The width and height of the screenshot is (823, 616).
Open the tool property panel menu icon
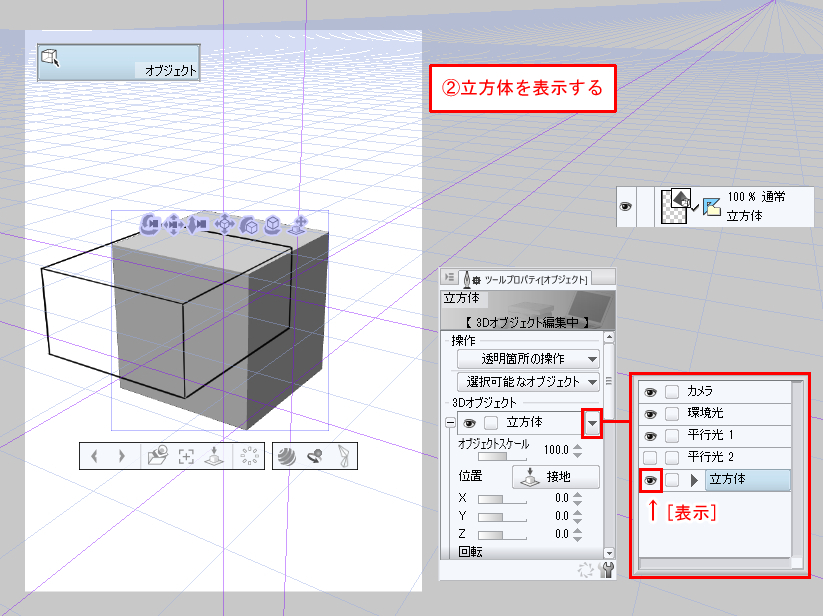[x=450, y=277]
